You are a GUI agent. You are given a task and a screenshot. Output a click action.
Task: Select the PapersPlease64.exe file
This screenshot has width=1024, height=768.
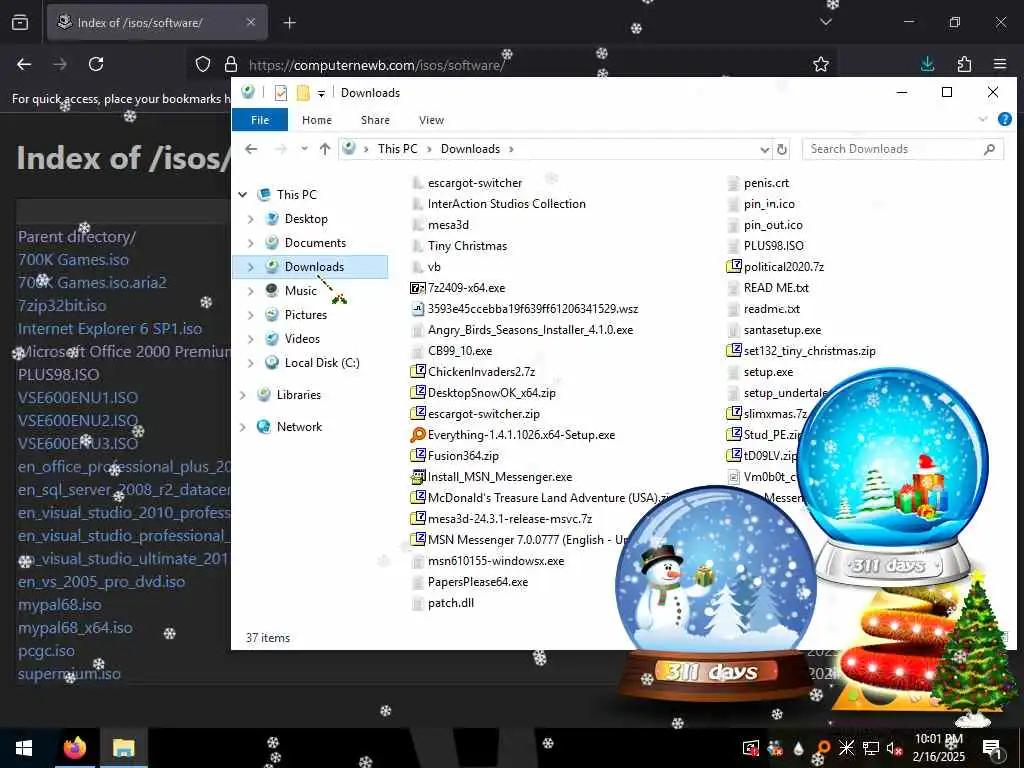tap(477, 582)
